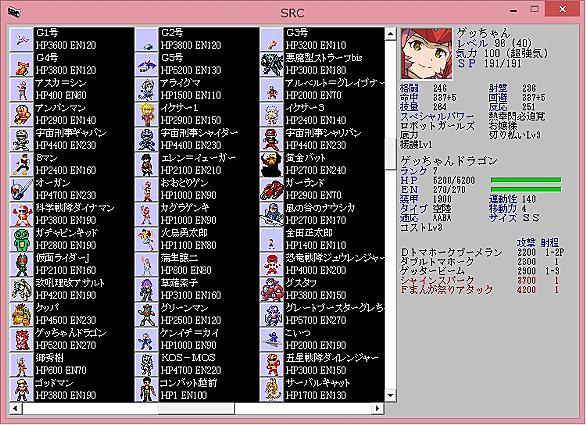
Task: Select the G2号 unit icon
Action: coord(146,39)
